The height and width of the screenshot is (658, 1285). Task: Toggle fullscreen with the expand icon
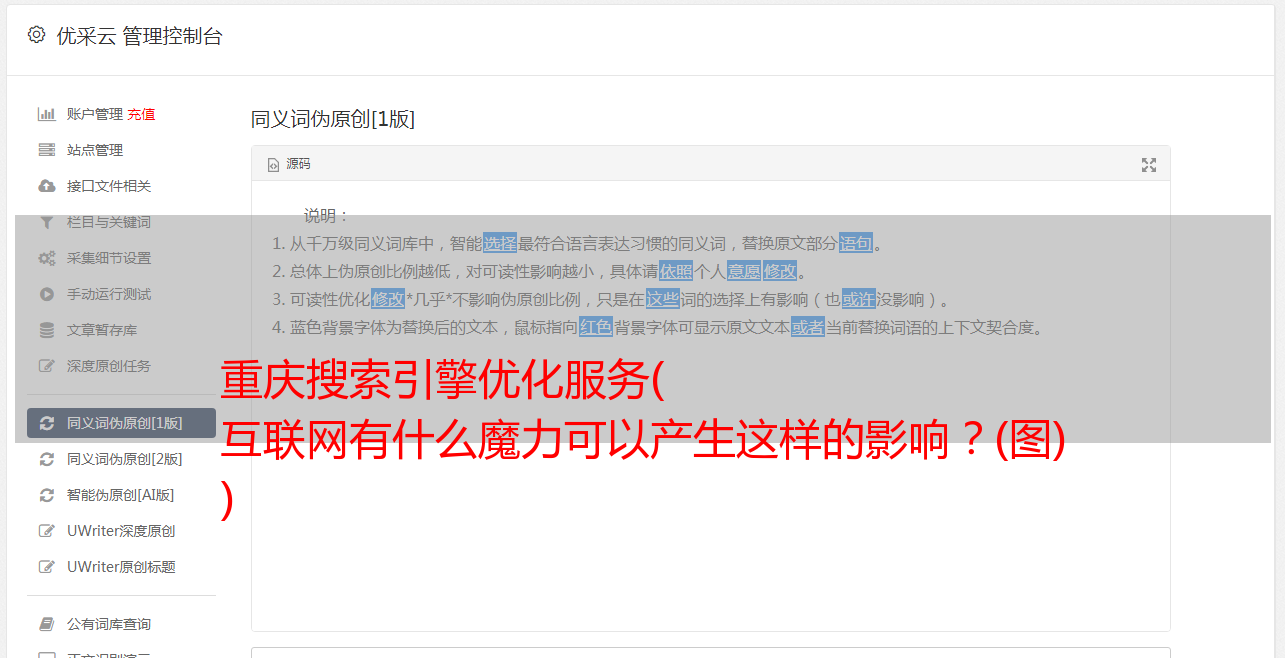(1149, 165)
